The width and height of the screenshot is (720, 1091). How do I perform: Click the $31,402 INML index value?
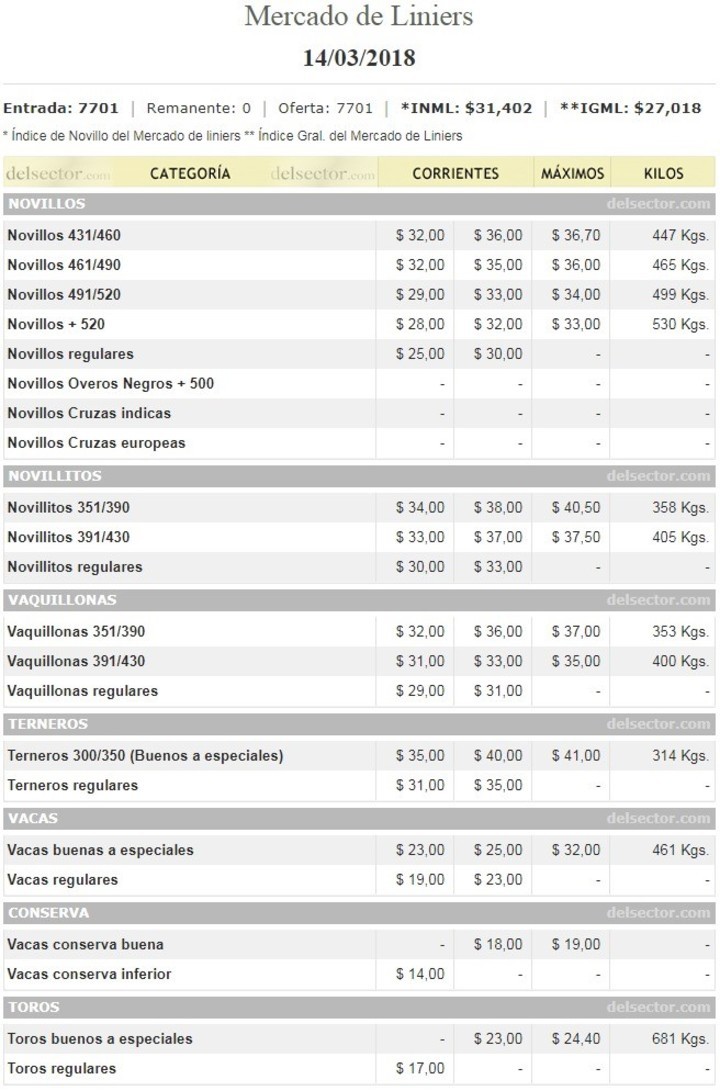[x=498, y=108]
